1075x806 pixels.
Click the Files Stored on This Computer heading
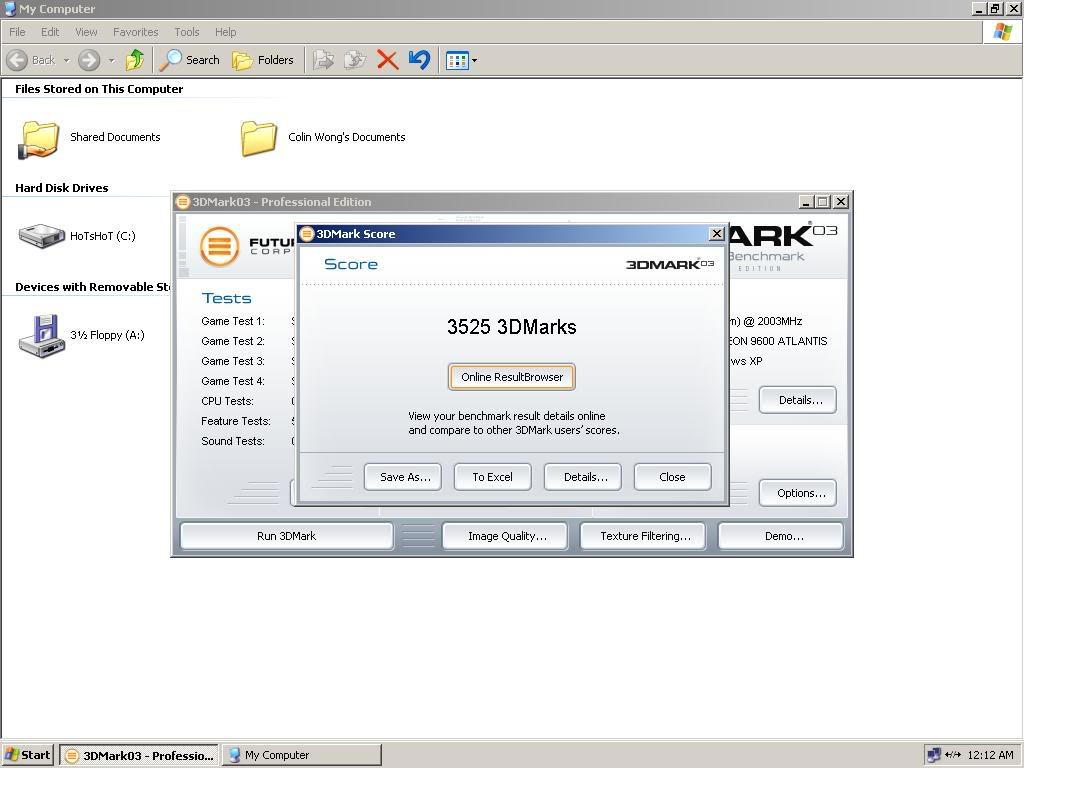click(99, 89)
